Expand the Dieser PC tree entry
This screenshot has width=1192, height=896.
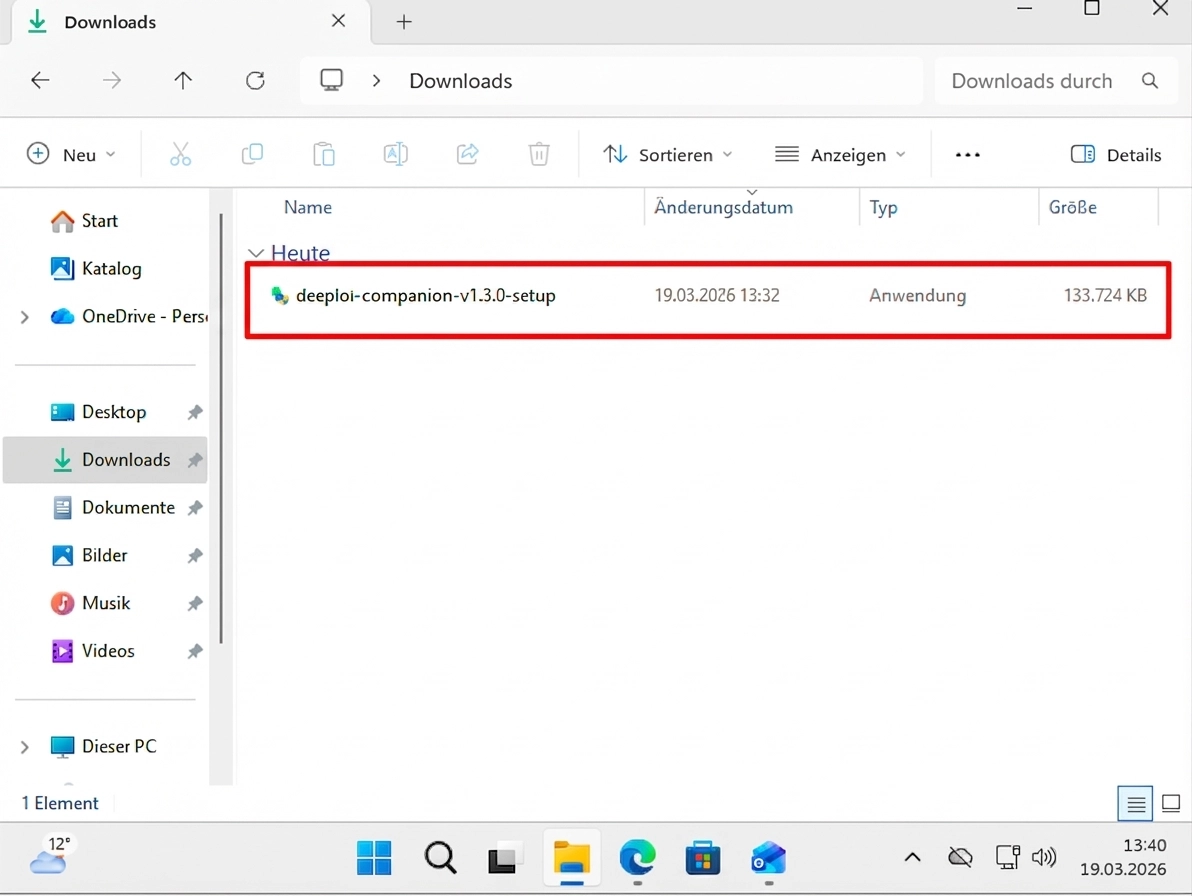[24, 746]
